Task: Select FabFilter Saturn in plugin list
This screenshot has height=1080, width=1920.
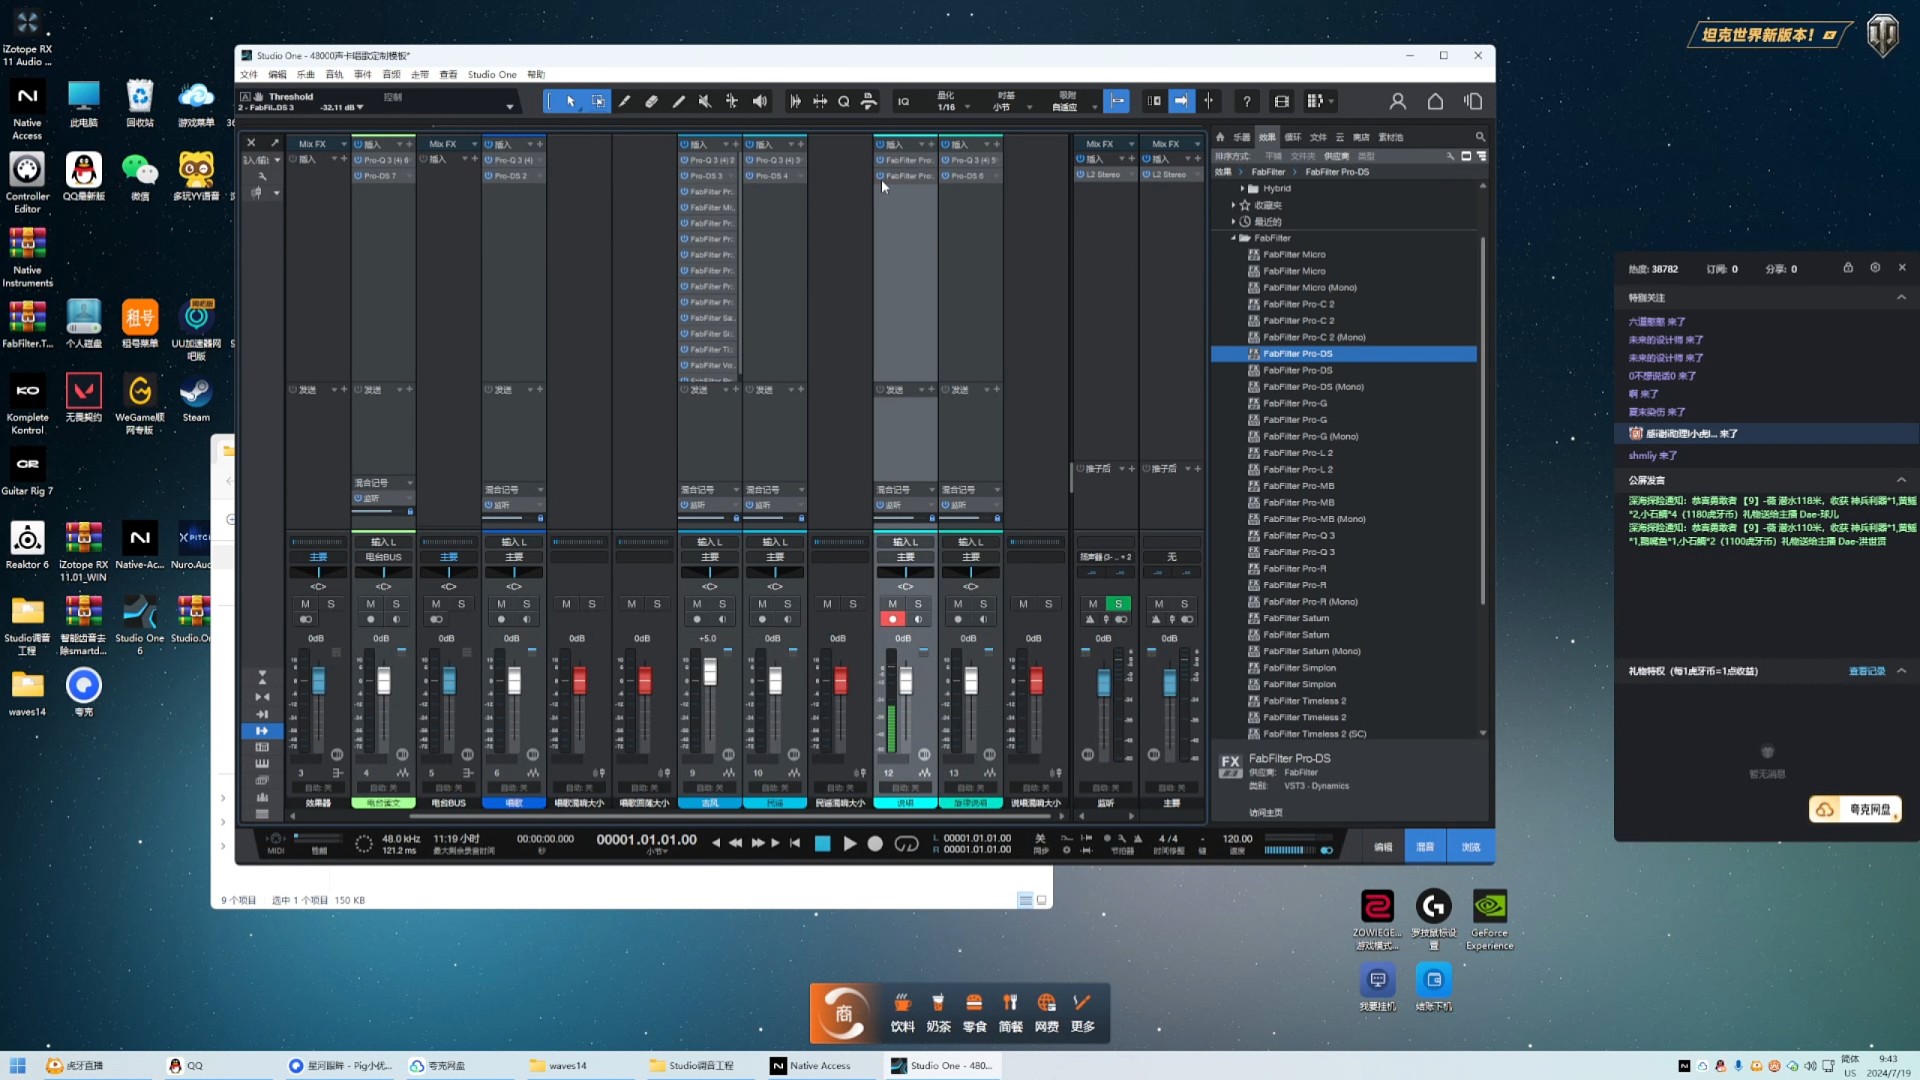Action: (x=1296, y=618)
